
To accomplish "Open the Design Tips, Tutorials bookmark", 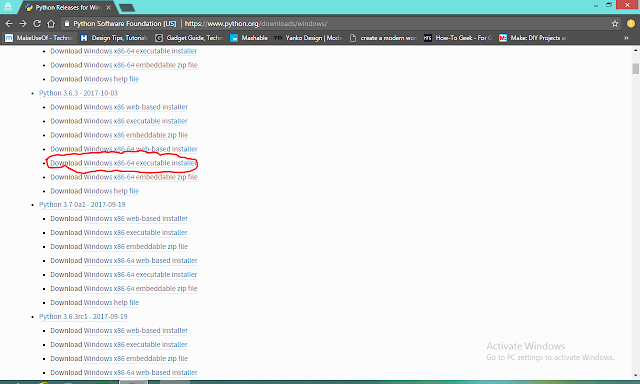I will pyautogui.click(x=114, y=38).
